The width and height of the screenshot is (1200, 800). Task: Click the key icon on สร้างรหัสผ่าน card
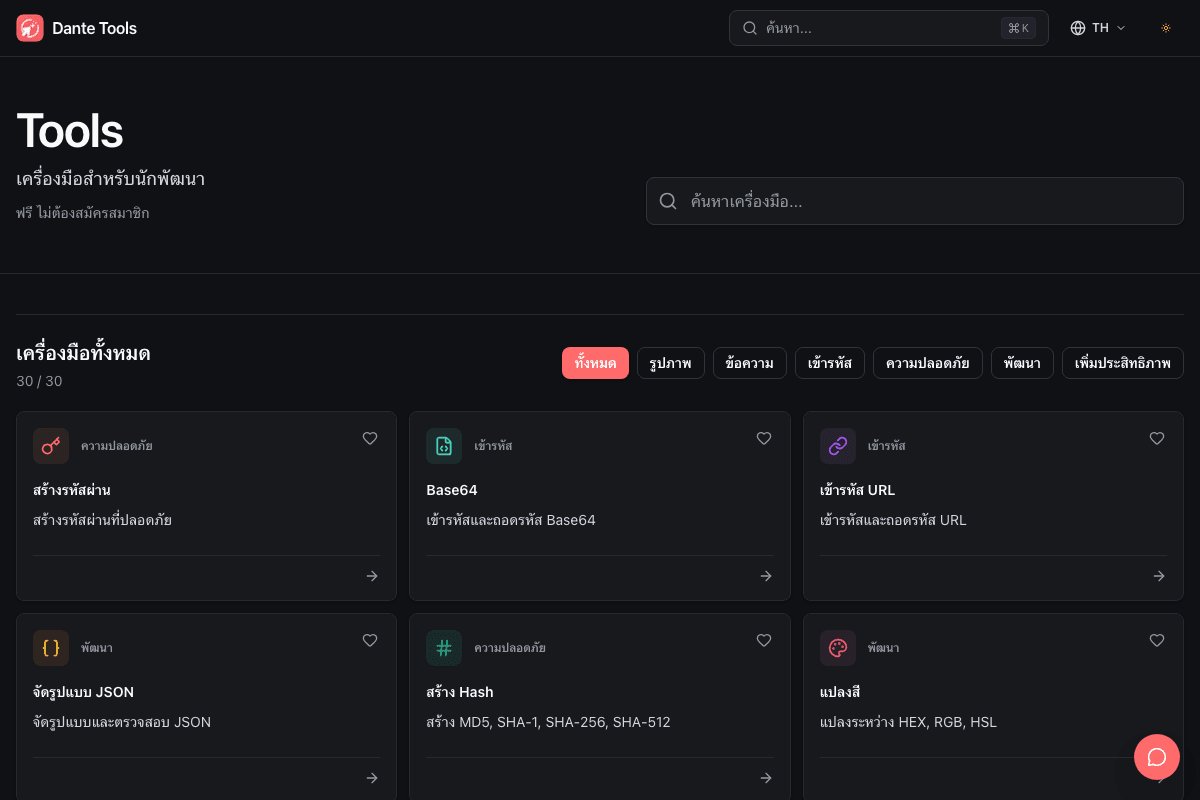point(51,446)
